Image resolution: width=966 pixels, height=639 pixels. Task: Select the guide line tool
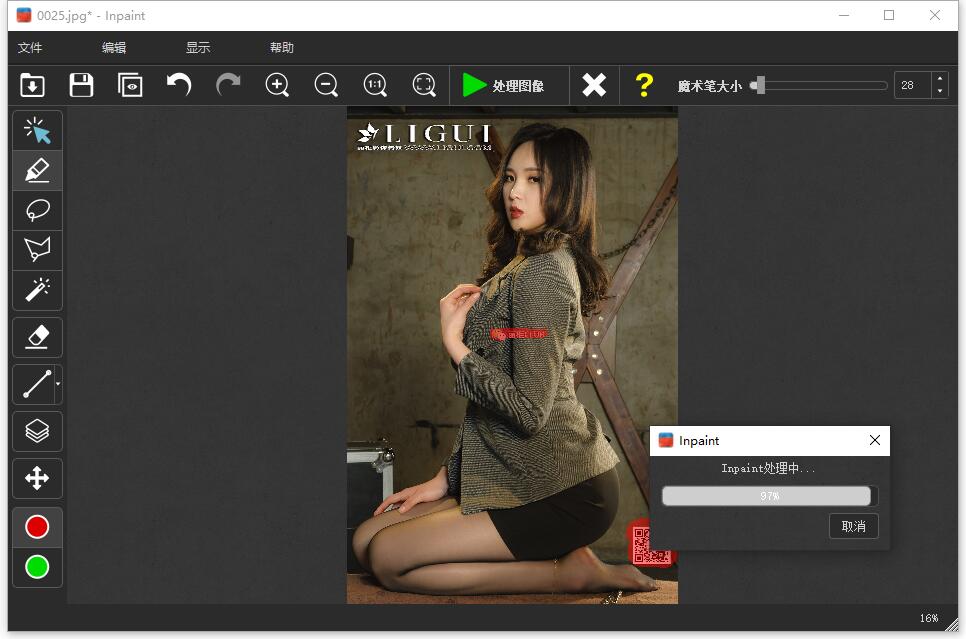click(x=34, y=384)
